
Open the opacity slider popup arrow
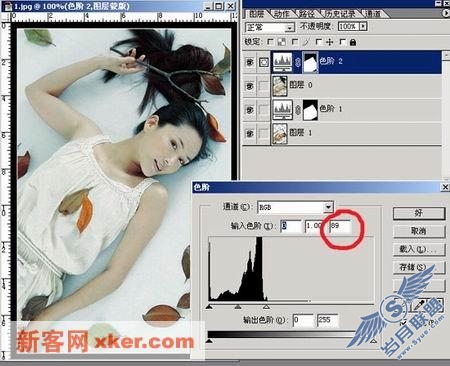tap(364, 26)
